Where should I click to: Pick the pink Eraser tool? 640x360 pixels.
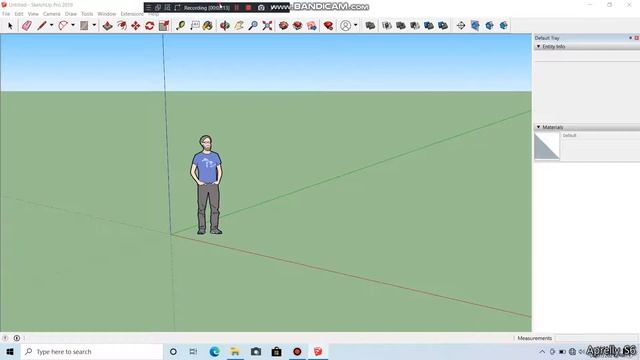[27, 26]
